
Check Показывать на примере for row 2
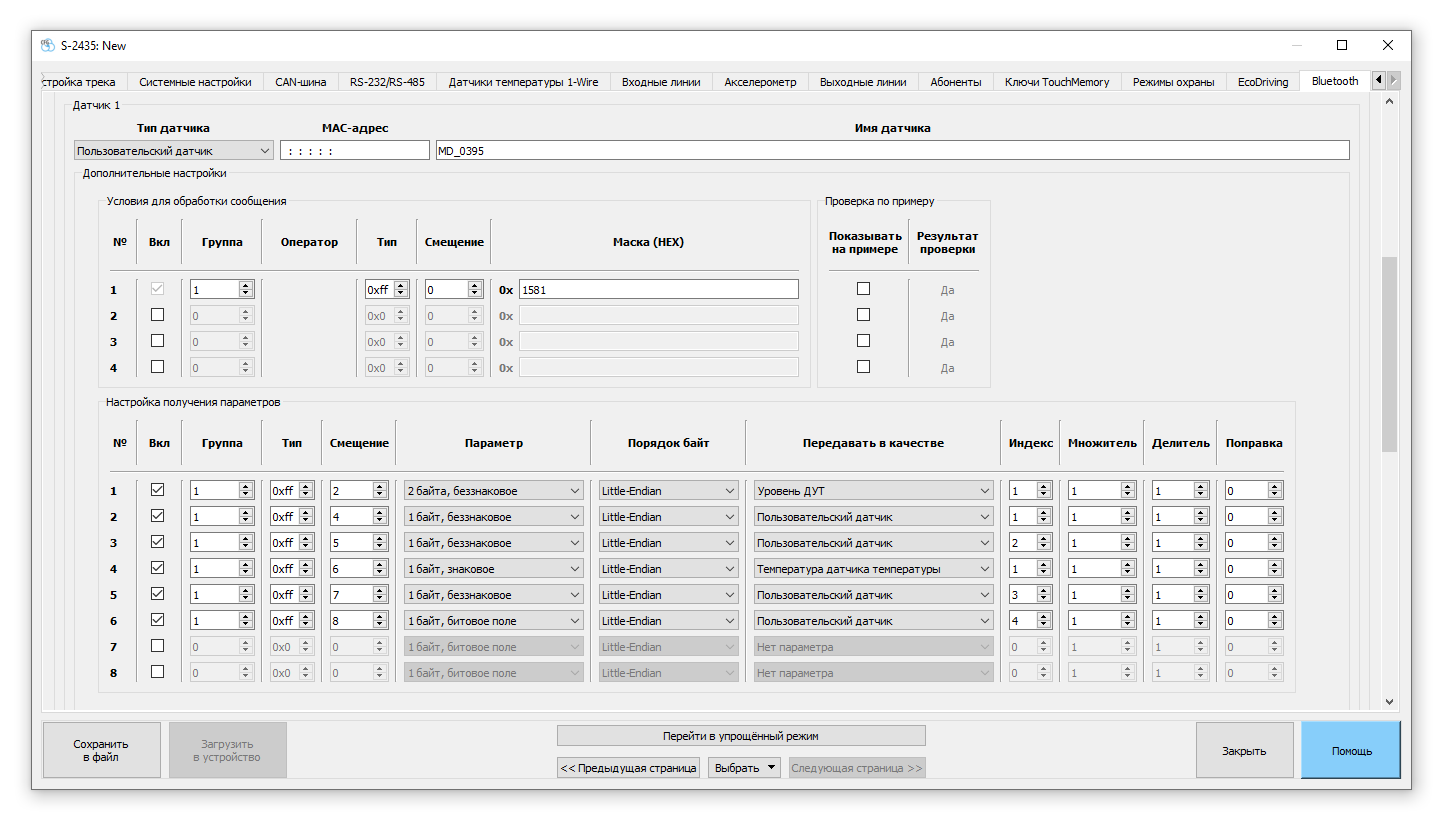tap(863, 315)
